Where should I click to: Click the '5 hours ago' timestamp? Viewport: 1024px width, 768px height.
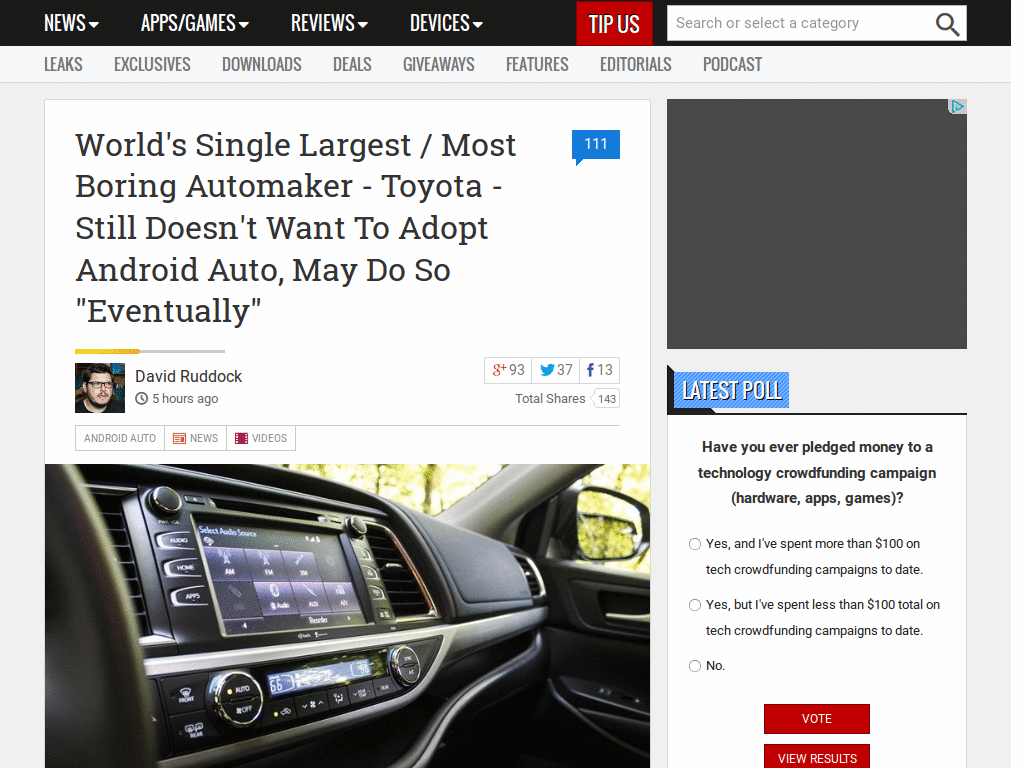click(185, 399)
